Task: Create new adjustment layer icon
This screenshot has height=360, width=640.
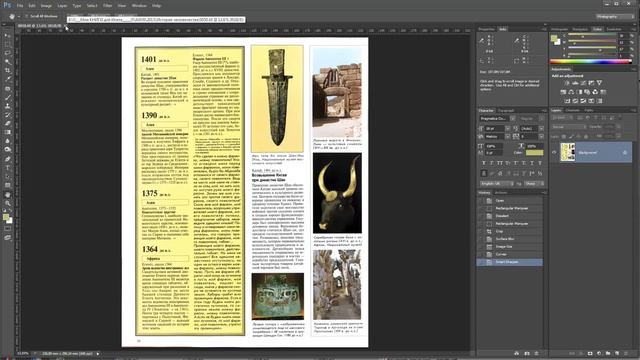Action: 599,353
